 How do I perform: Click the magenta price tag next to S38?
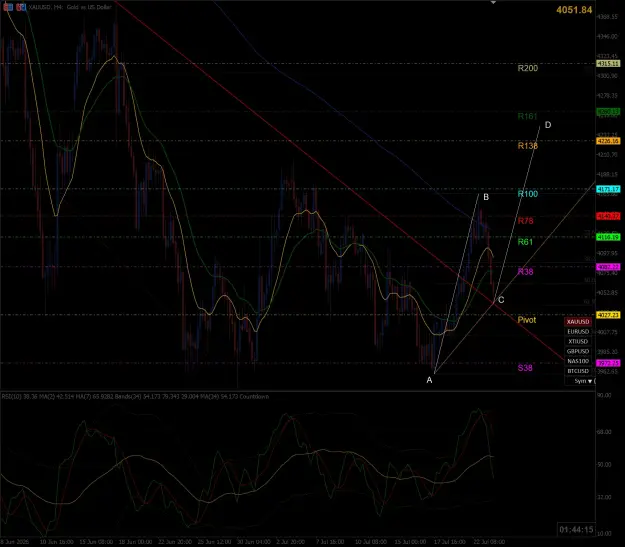click(x=608, y=363)
